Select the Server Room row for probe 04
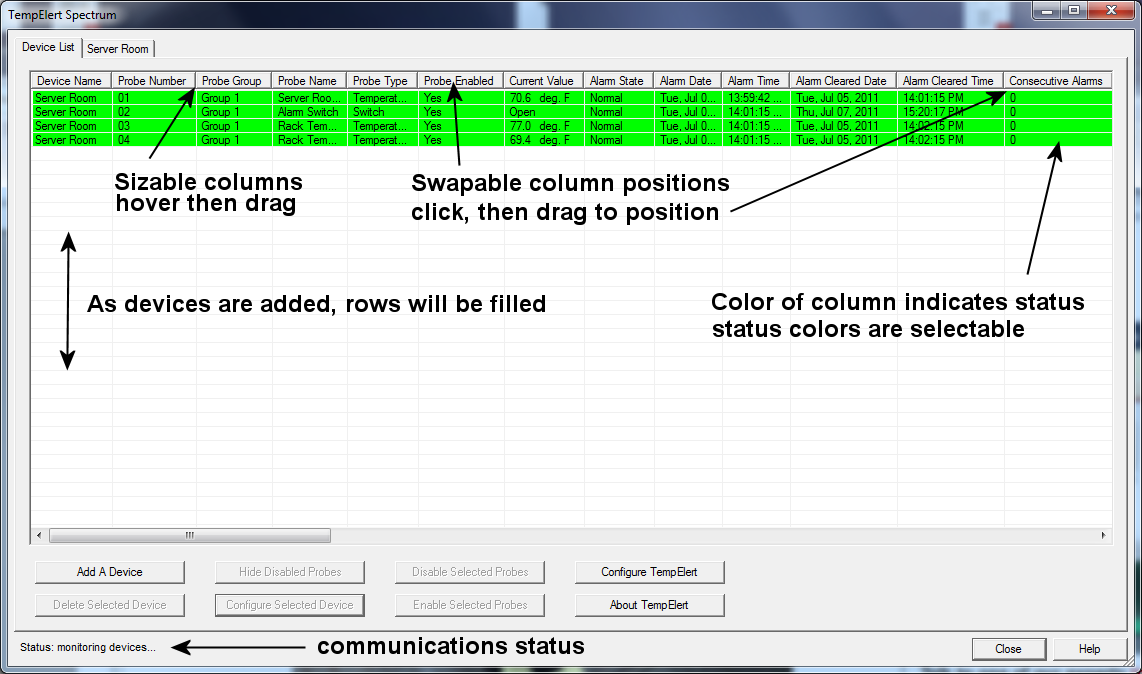1142x674 pixels. click(571, 140)
